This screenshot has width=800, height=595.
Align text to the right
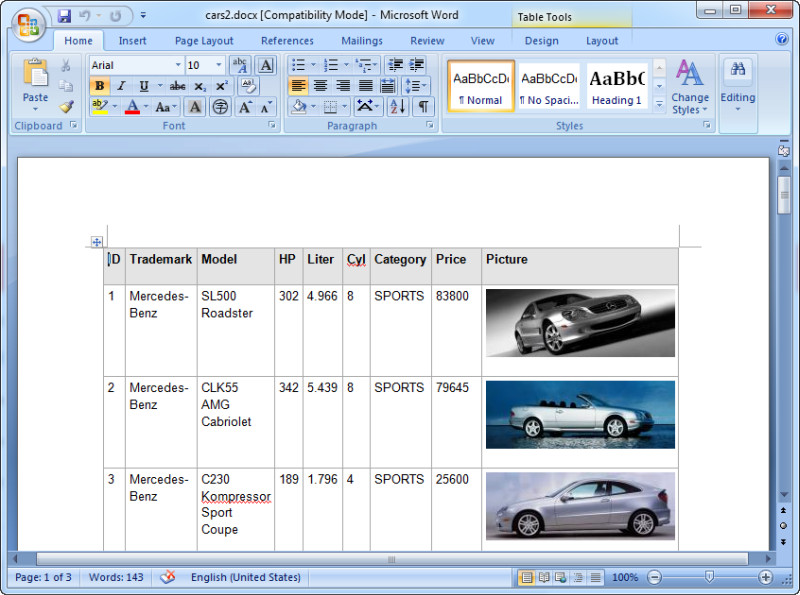[x=343, y=86]
